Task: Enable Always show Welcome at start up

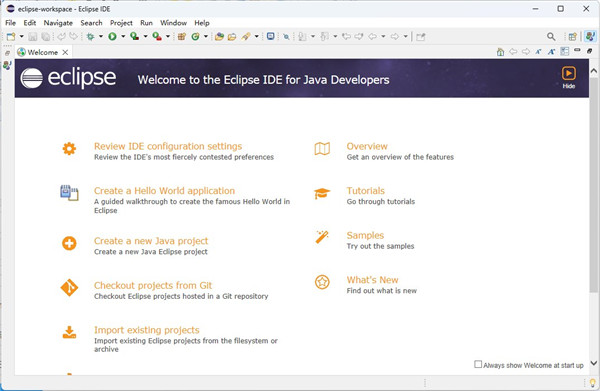Action: 478,364
